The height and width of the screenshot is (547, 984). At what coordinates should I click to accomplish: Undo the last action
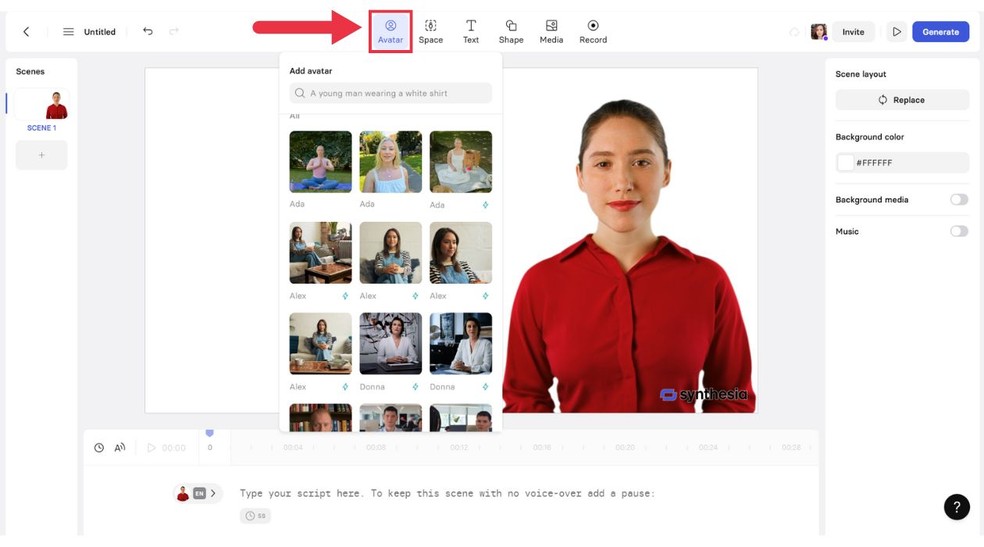point(147,31)
